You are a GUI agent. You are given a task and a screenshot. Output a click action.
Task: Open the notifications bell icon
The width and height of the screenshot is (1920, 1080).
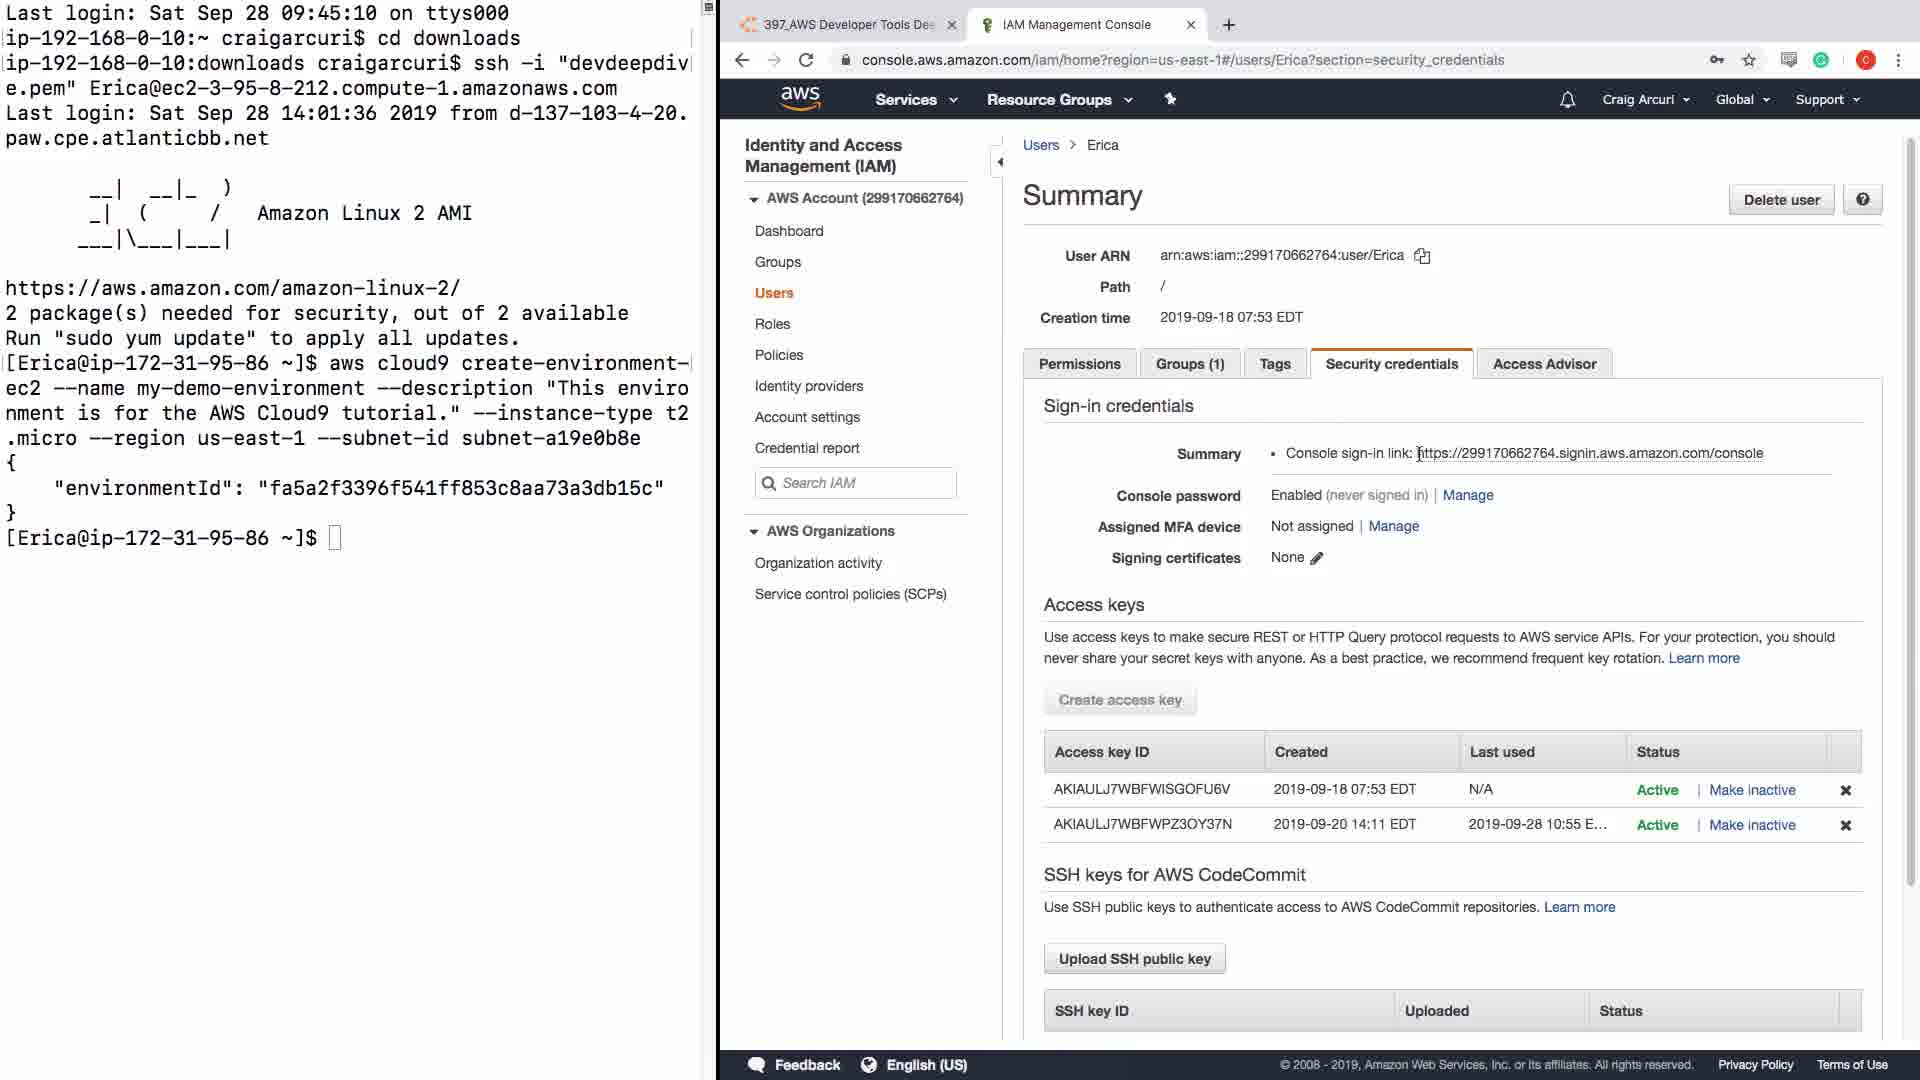pyautogui.click(x=1567, y=99)
